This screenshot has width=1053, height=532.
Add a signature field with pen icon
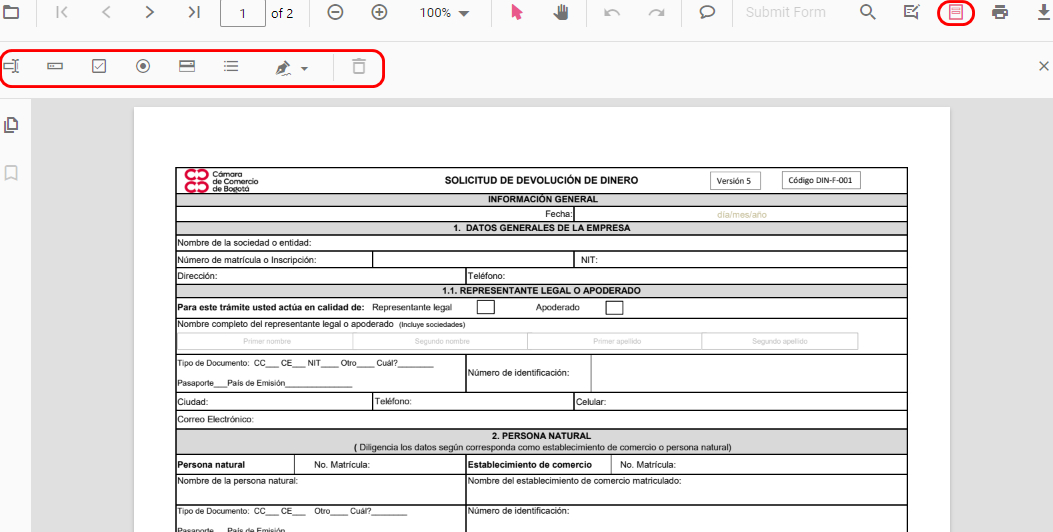pos(283,67)
